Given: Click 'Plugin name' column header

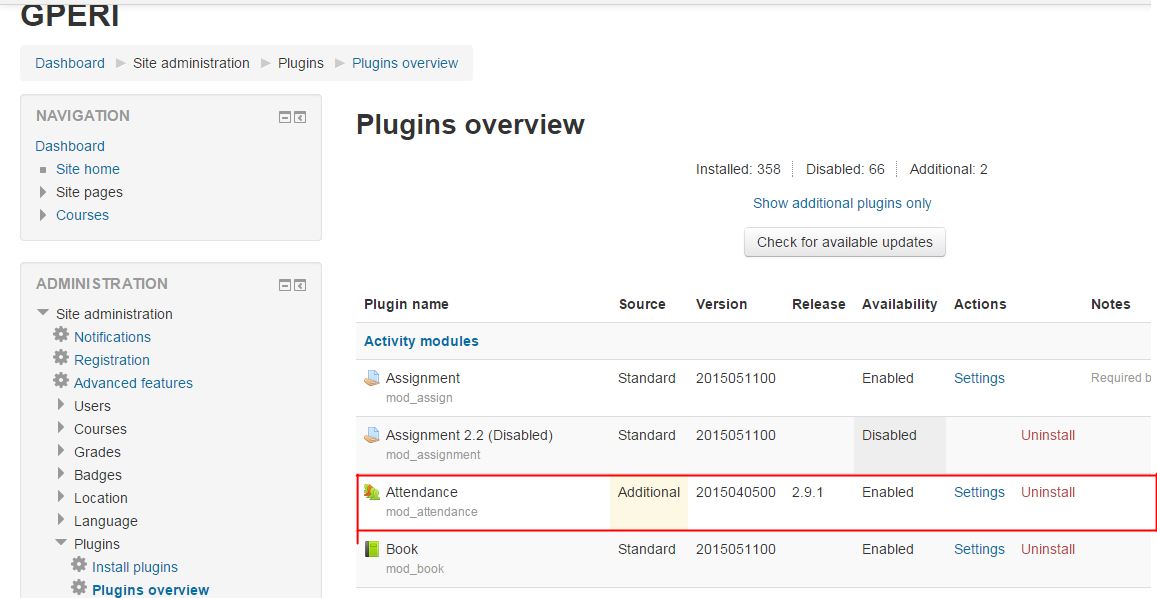Looking at the screenshot, I should [406, 304].
